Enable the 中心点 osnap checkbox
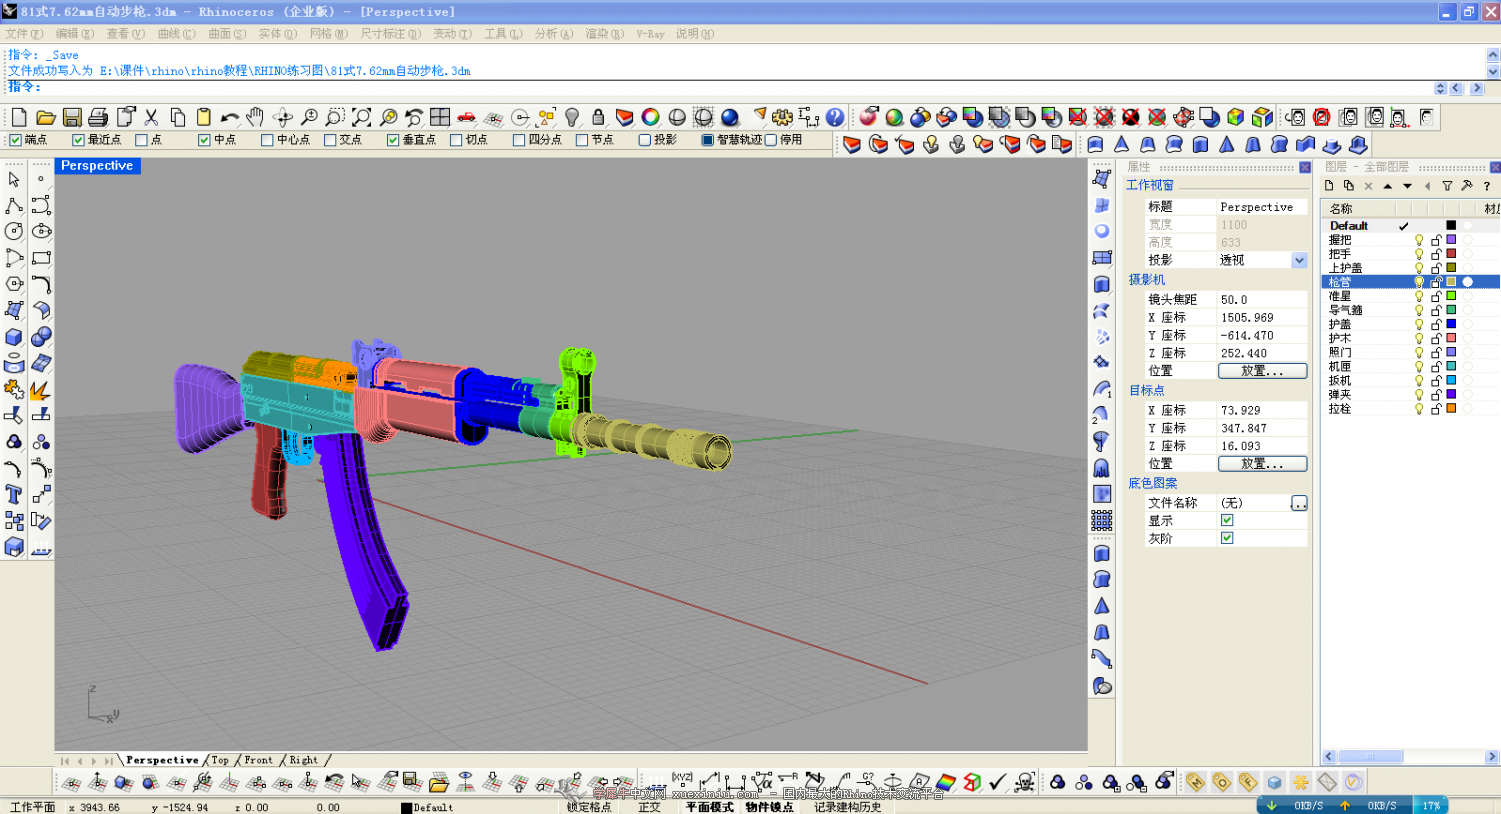Viewport: 1501px width, 814px height. pyautogui.click(x=267, y=140)
